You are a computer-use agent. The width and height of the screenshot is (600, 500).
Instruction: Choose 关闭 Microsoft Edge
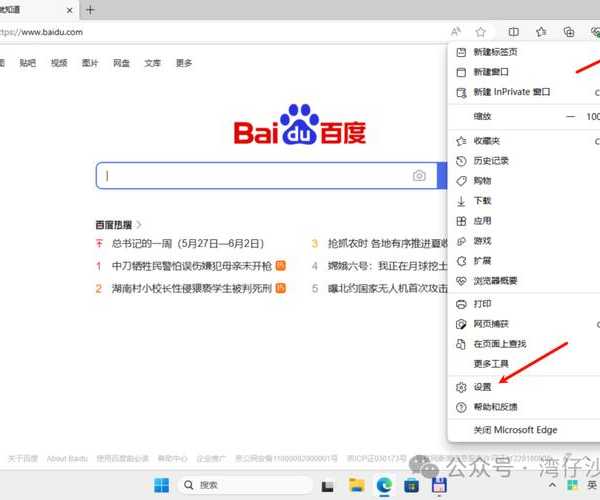[523, 430]
